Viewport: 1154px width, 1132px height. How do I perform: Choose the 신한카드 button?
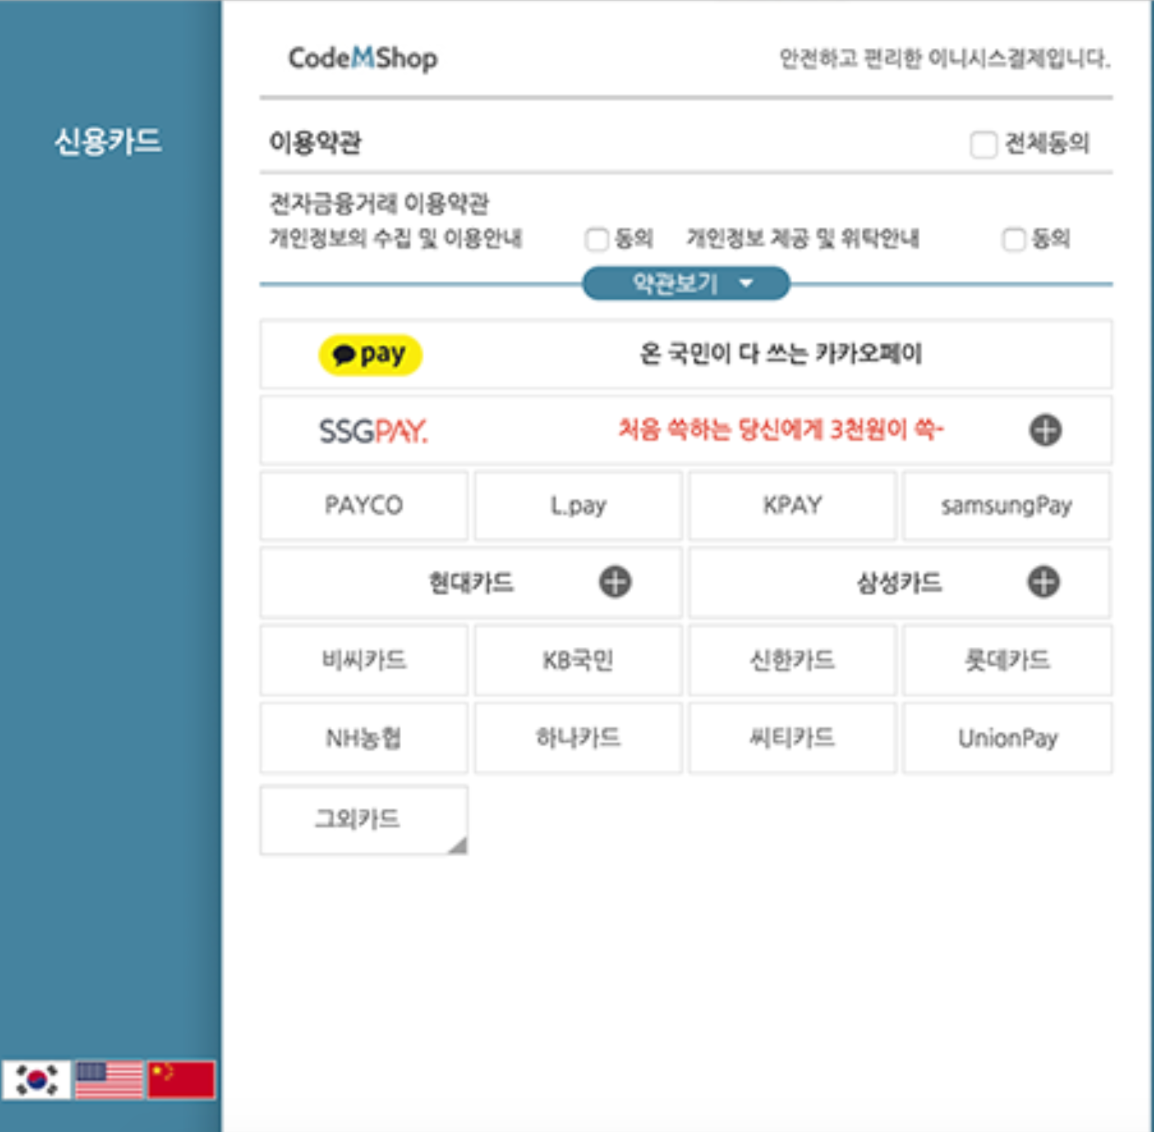tap(792, 660)
